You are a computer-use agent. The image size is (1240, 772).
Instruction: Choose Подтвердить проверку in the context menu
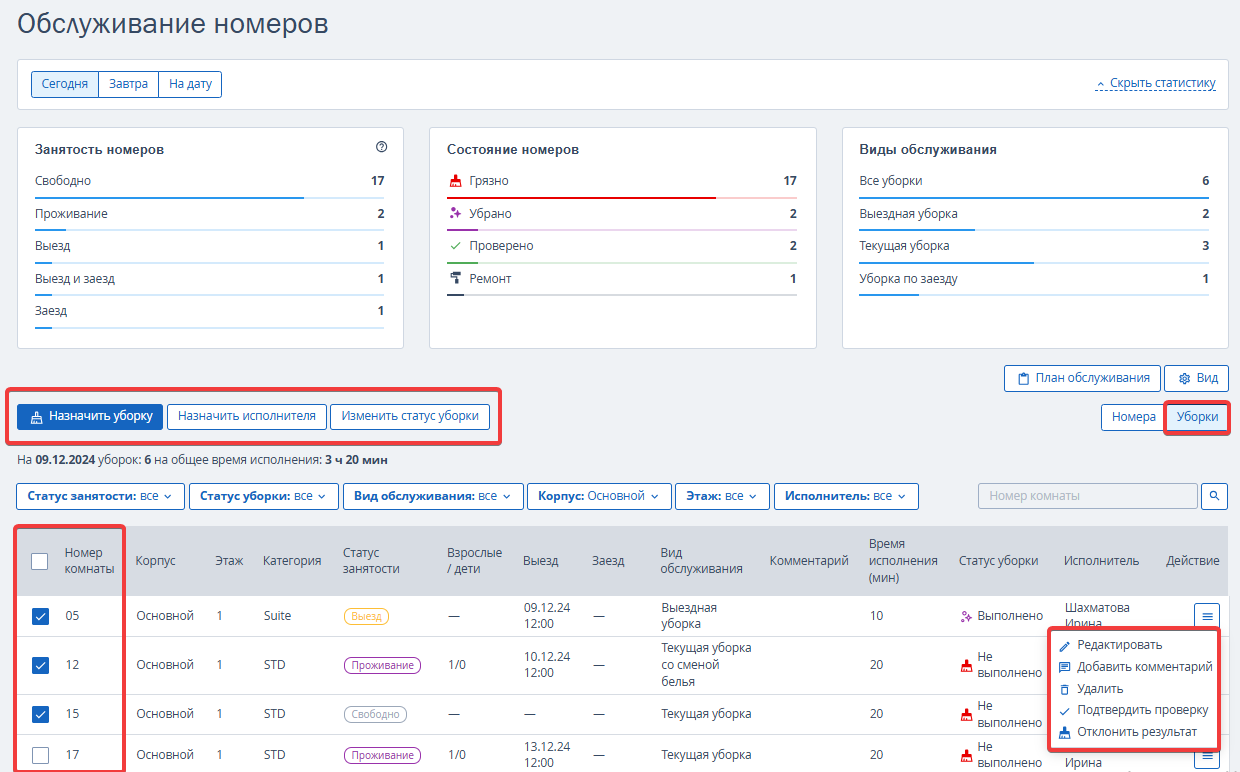(1142, 710)
